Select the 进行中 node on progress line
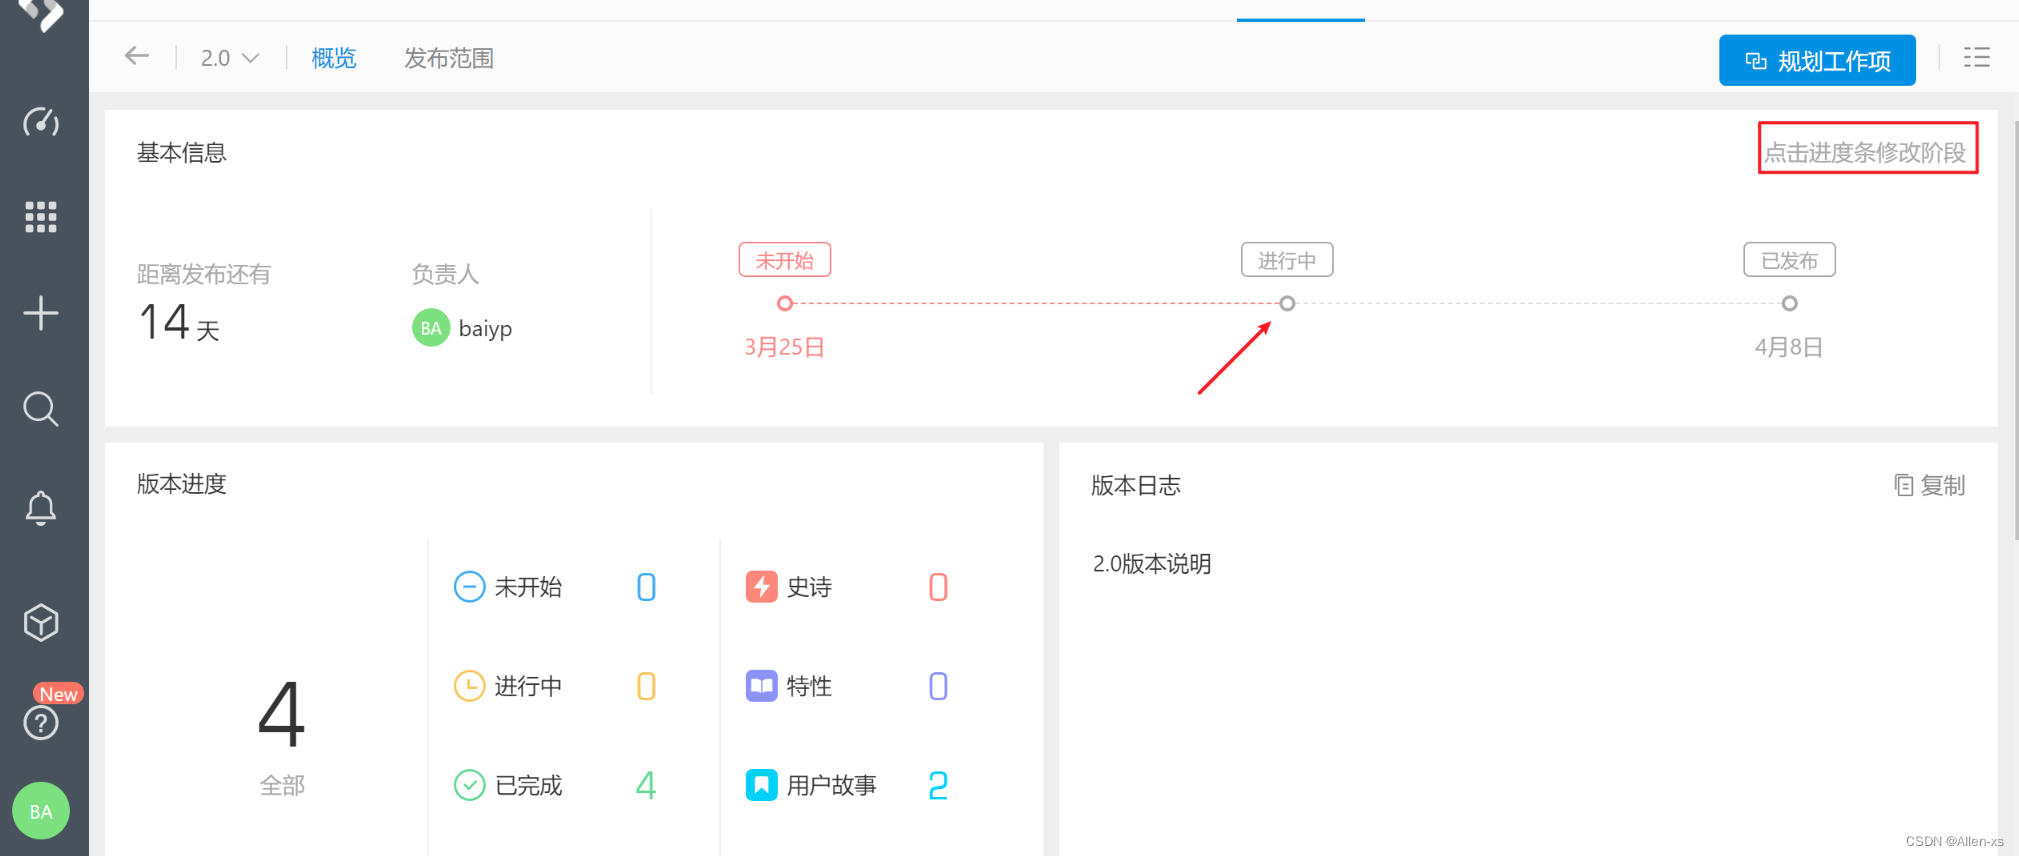This screenshot has width=2019, height=856. 1287,303
